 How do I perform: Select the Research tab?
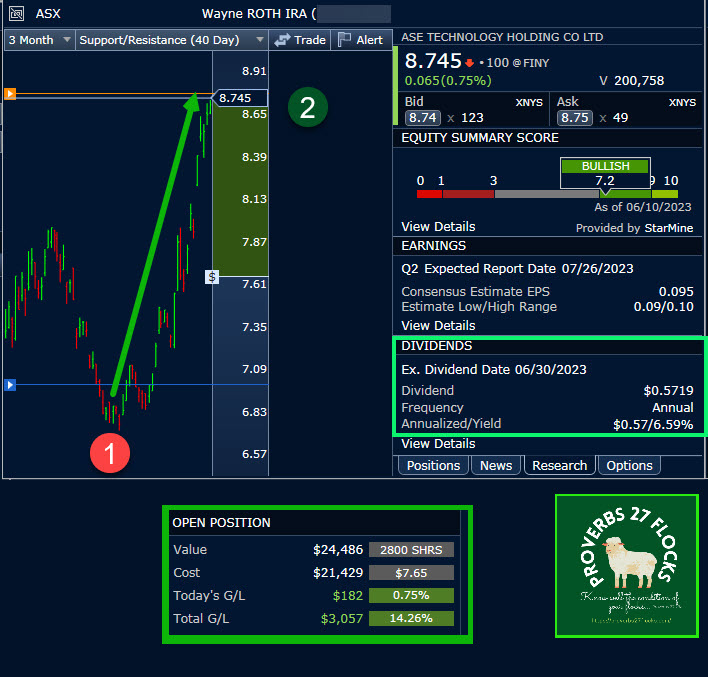[559, 465]
